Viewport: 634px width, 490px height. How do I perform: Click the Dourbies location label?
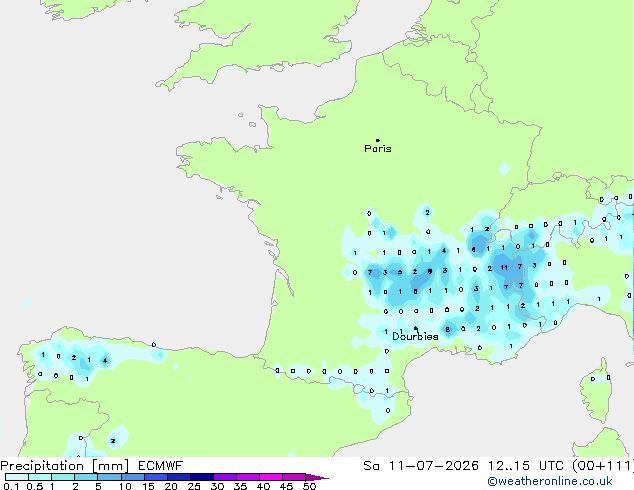pyautogui.click(x=415, y=336)
